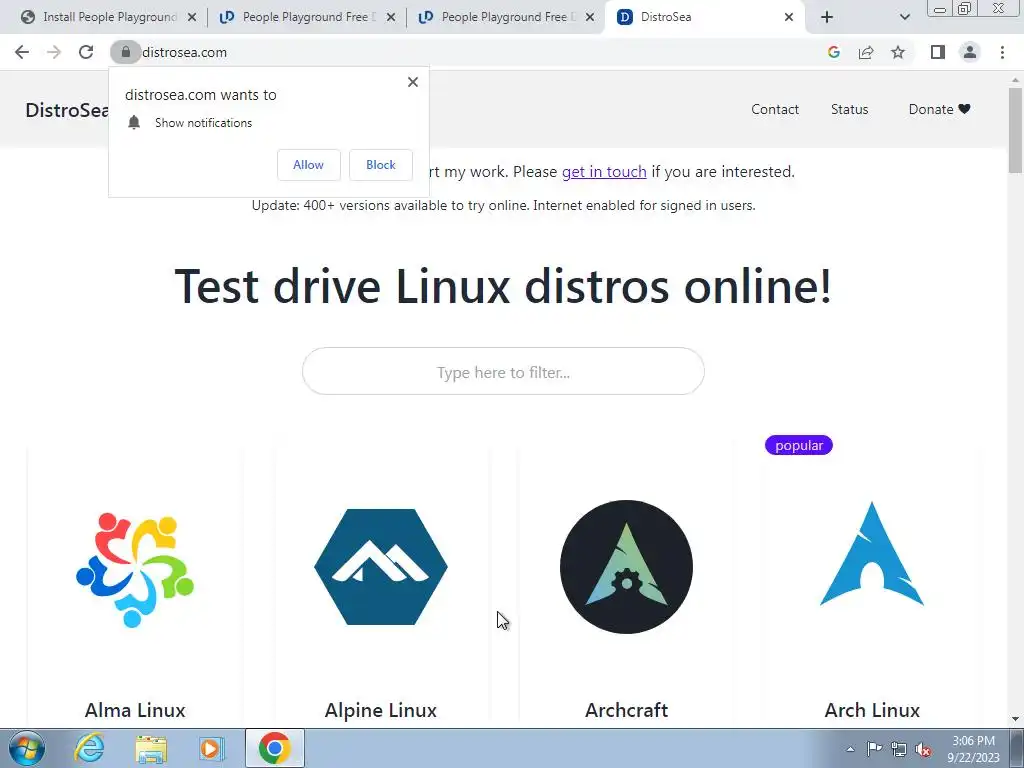Reload the distrosea.com page
Image resolution: width=1024 pixels, height=768 pixels.
click(x=86, y=52)
